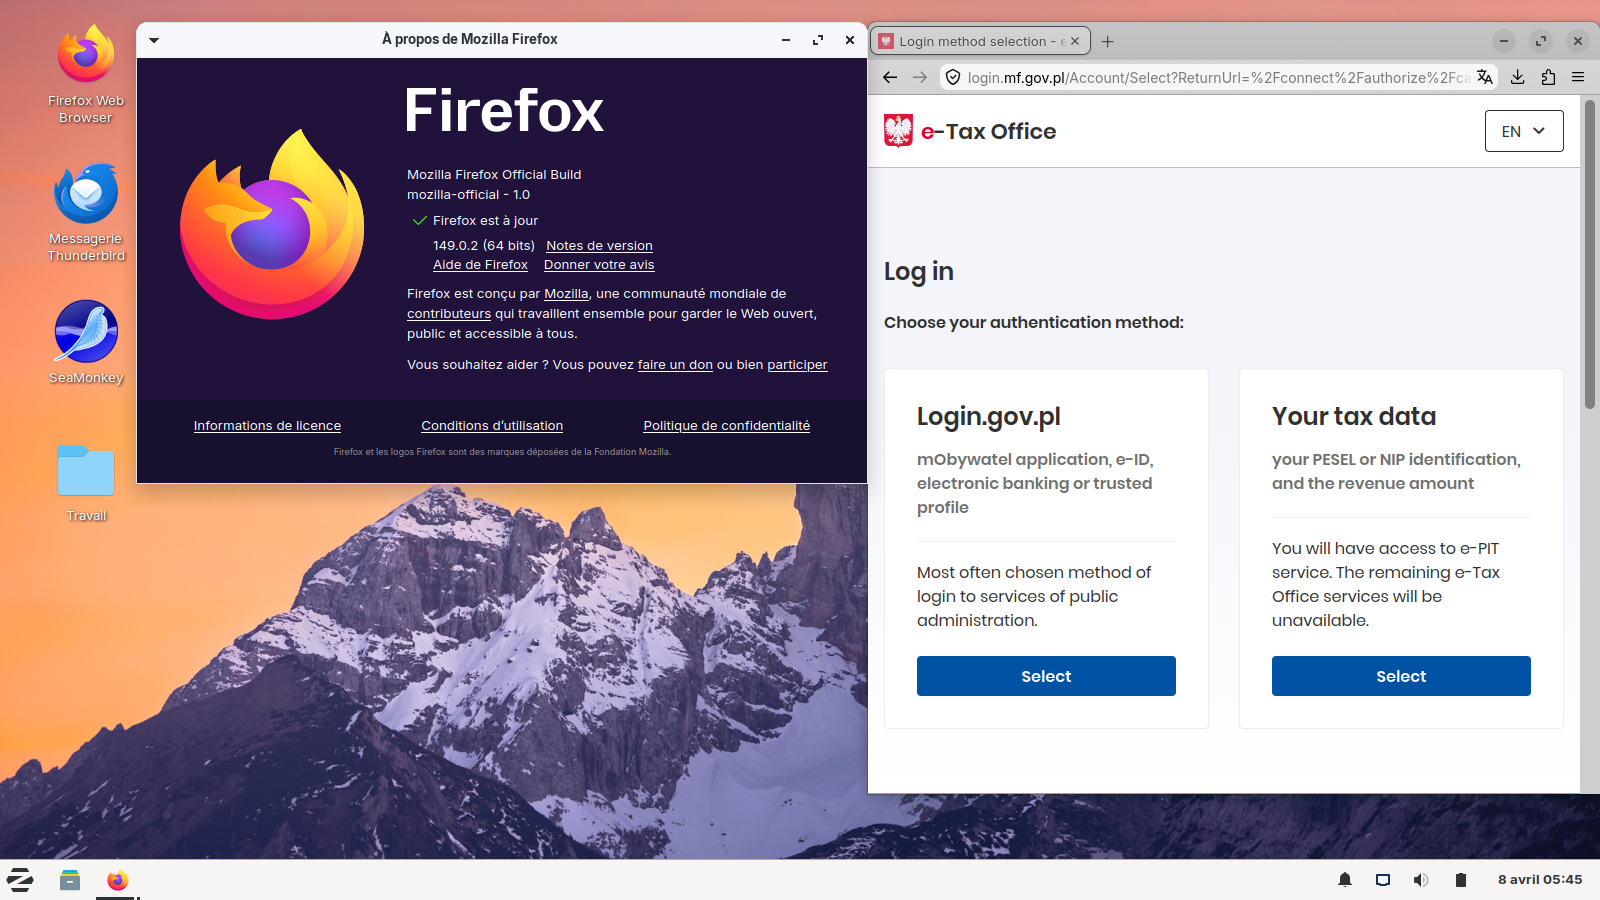Select the Your tax data method
Viewport: 1600px width, 900px height.
tap(1401, 676)
